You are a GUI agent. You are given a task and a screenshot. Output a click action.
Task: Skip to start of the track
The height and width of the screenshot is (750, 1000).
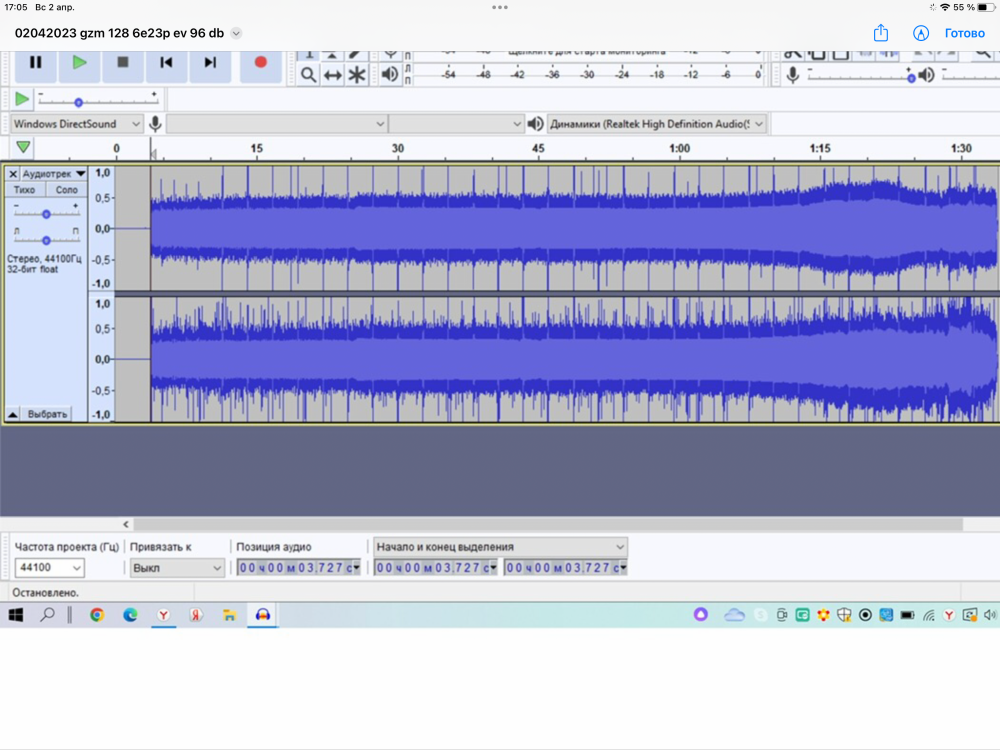[x=166, y=62]
